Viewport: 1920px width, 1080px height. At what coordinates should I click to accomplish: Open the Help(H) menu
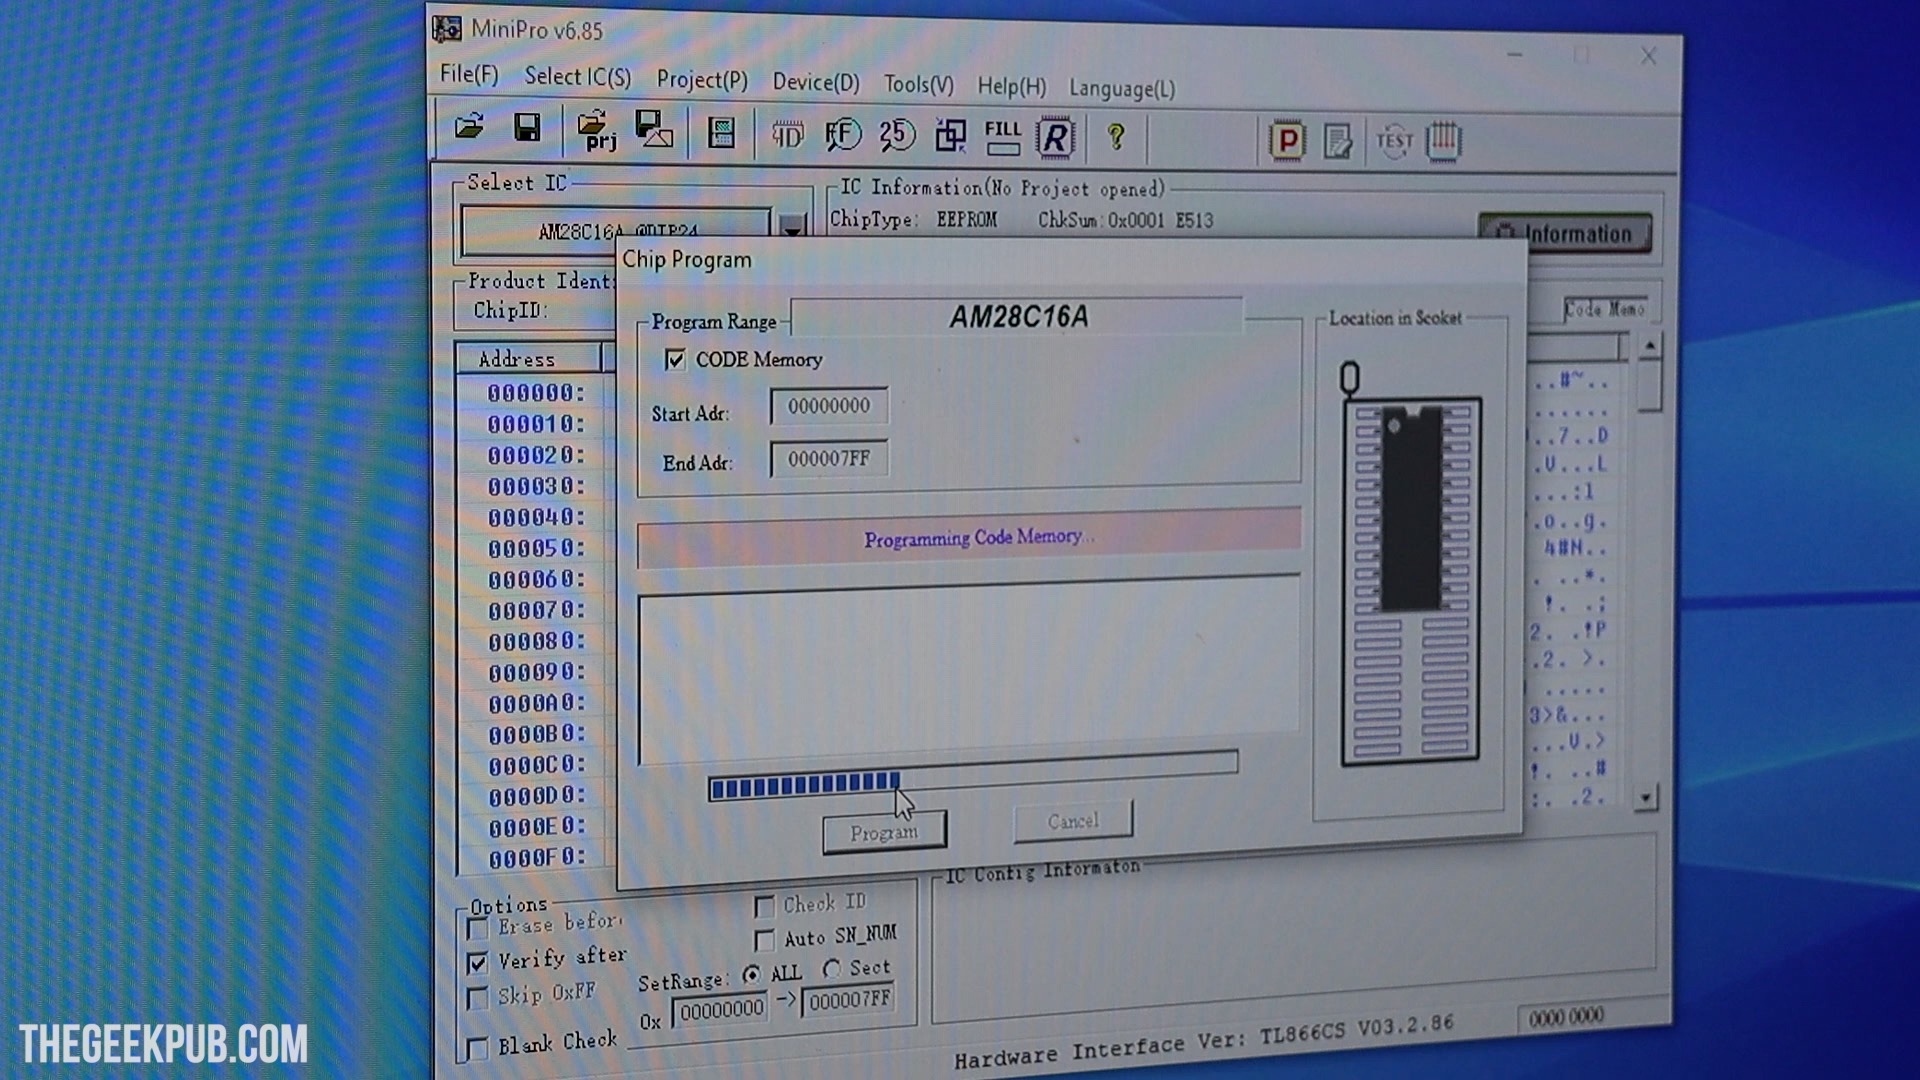pyautogui.click(x=1012, y=86)
